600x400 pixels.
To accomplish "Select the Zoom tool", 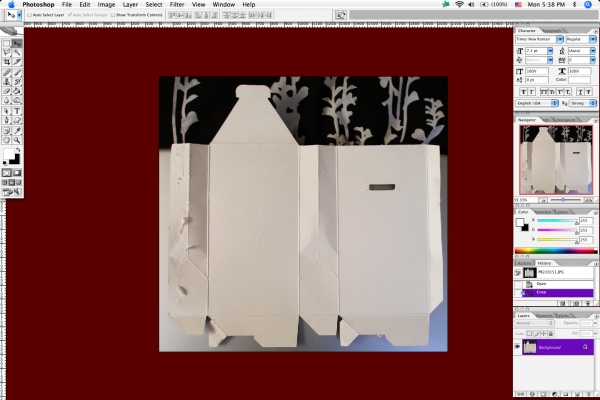I will click(x=17, y=140).
